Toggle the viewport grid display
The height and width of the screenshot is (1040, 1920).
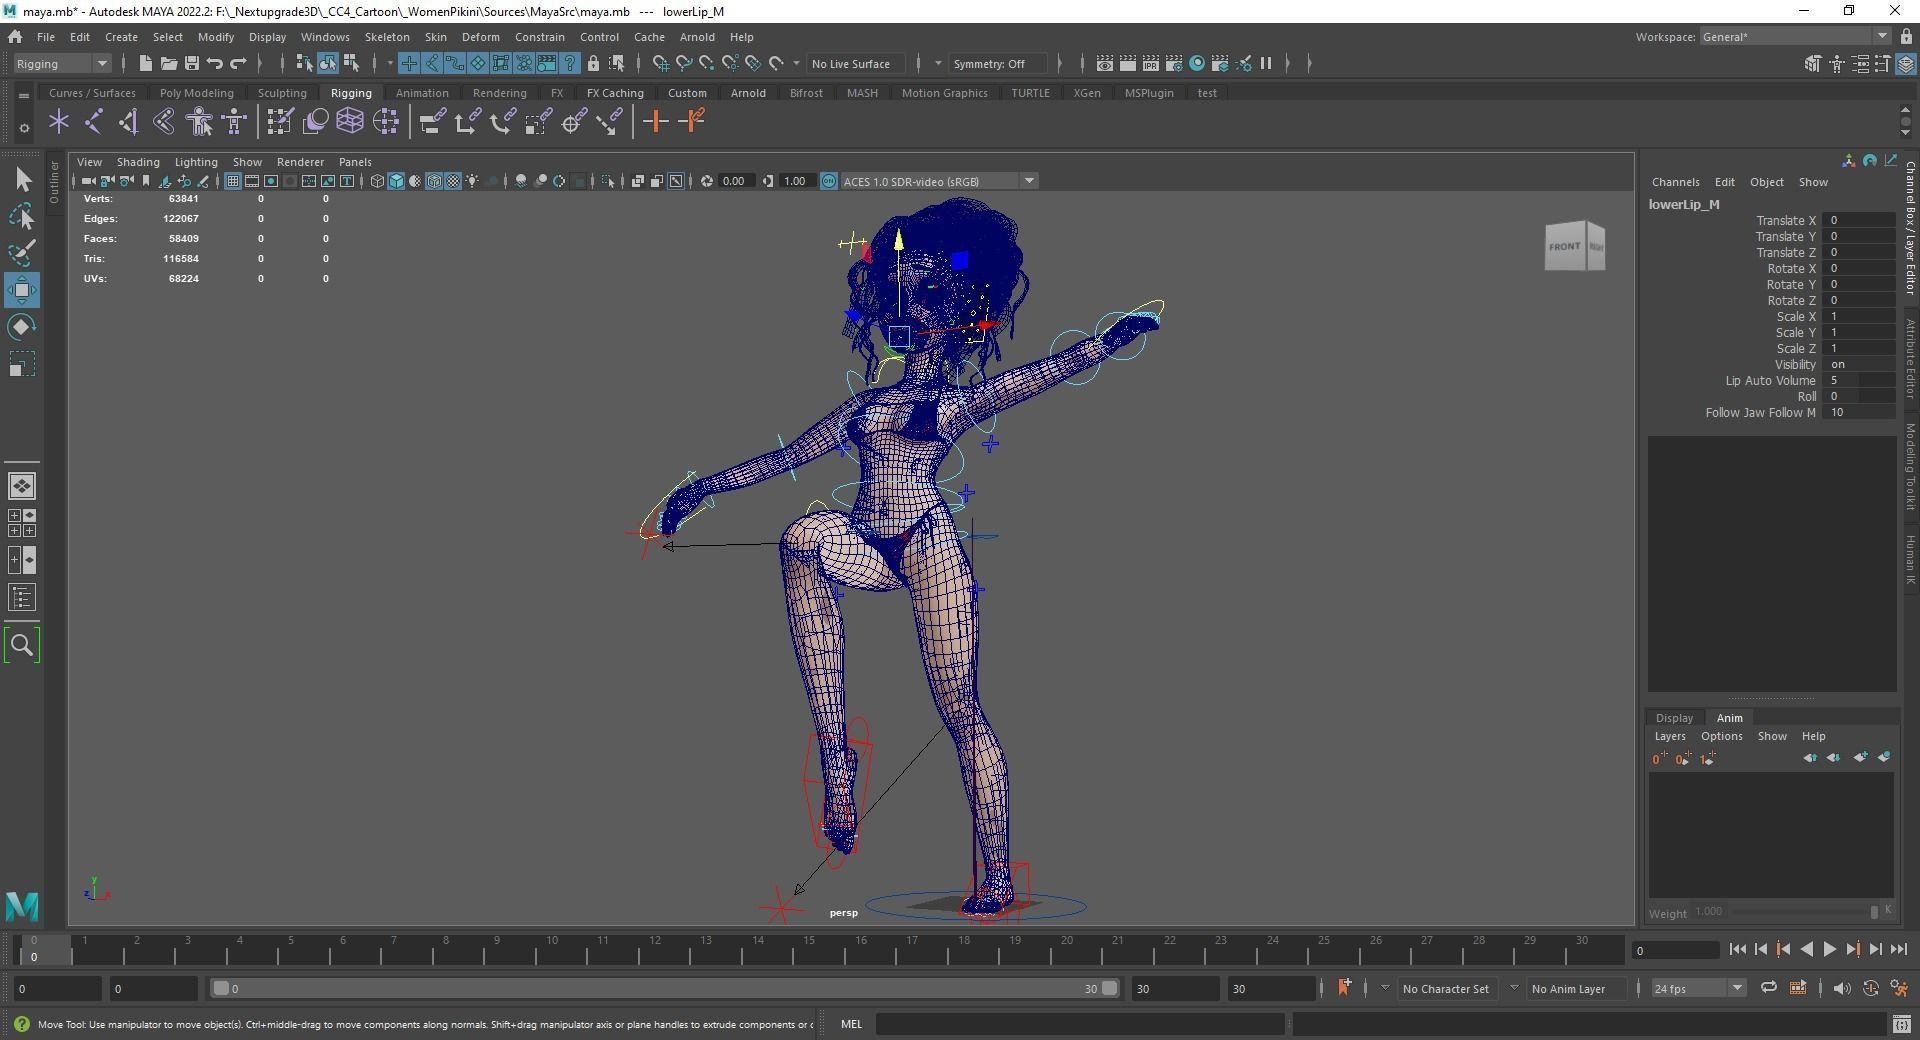tap(233, 181)
